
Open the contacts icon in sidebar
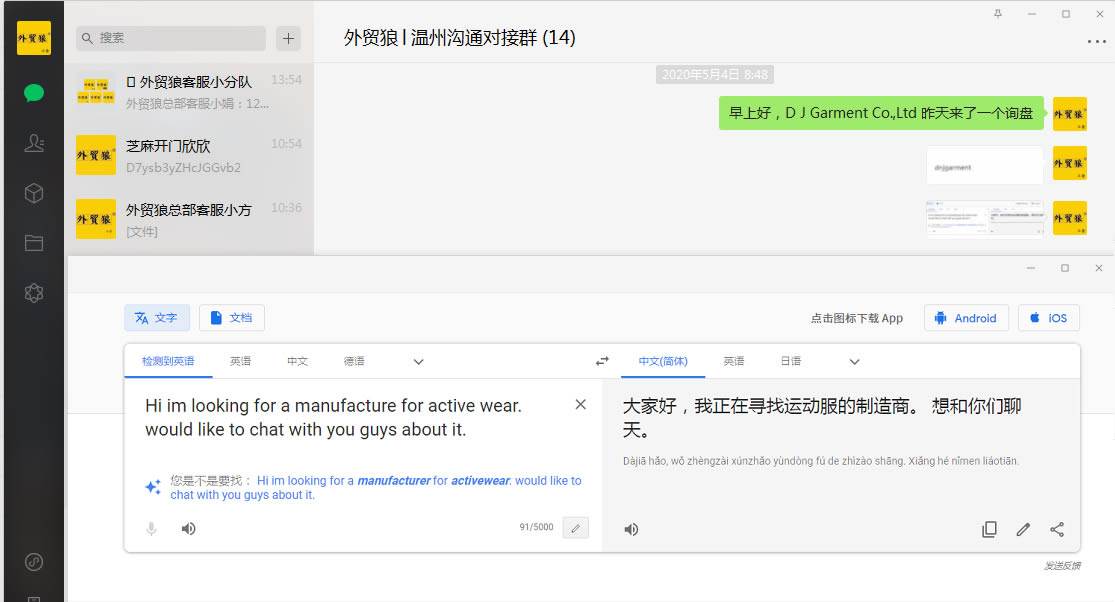[34, 143]
